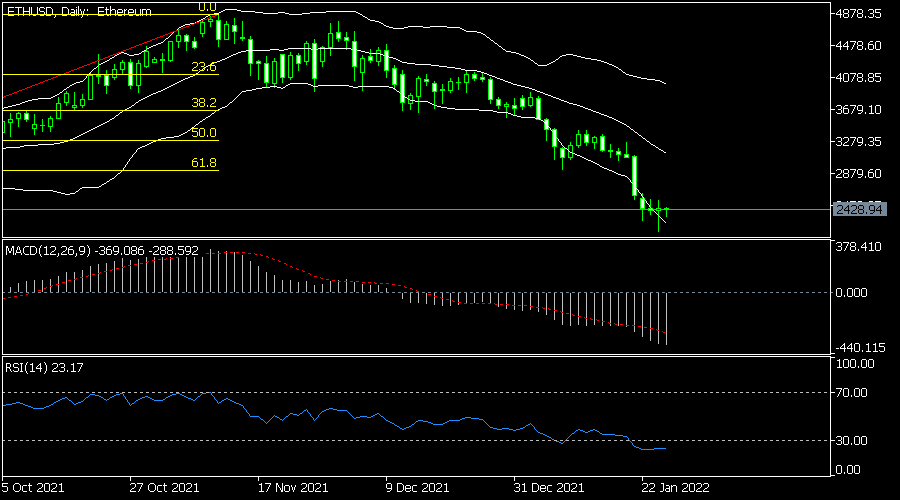The image size is (900, 500).
Task: Select the 23.6 Fibonacci level label
Action: tap(204, 67)
